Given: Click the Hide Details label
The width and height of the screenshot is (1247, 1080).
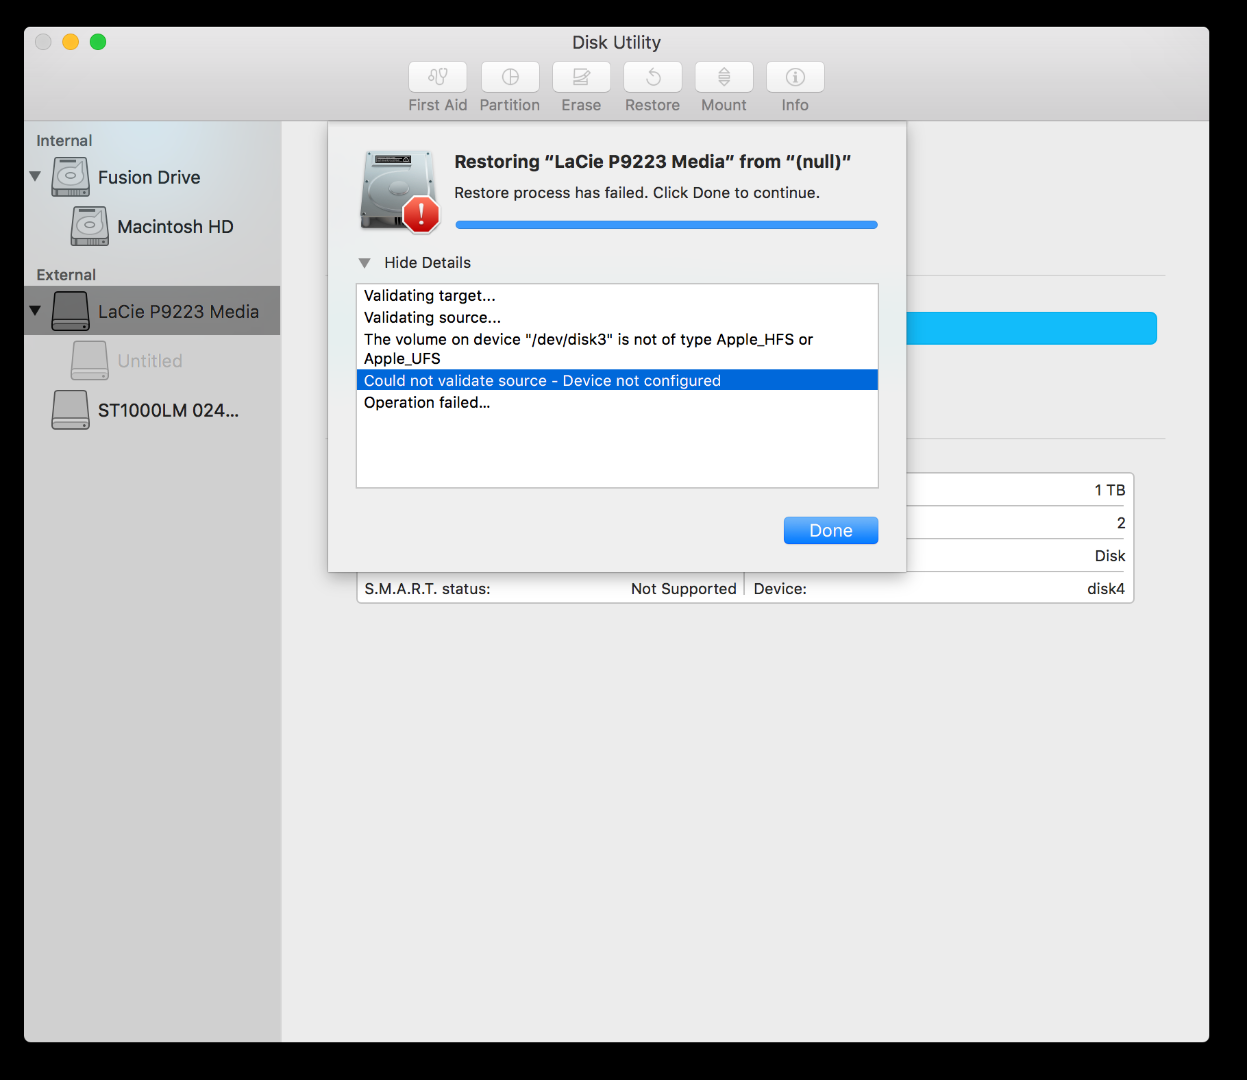Looking at the screenshot, I should tap(427, 263).
